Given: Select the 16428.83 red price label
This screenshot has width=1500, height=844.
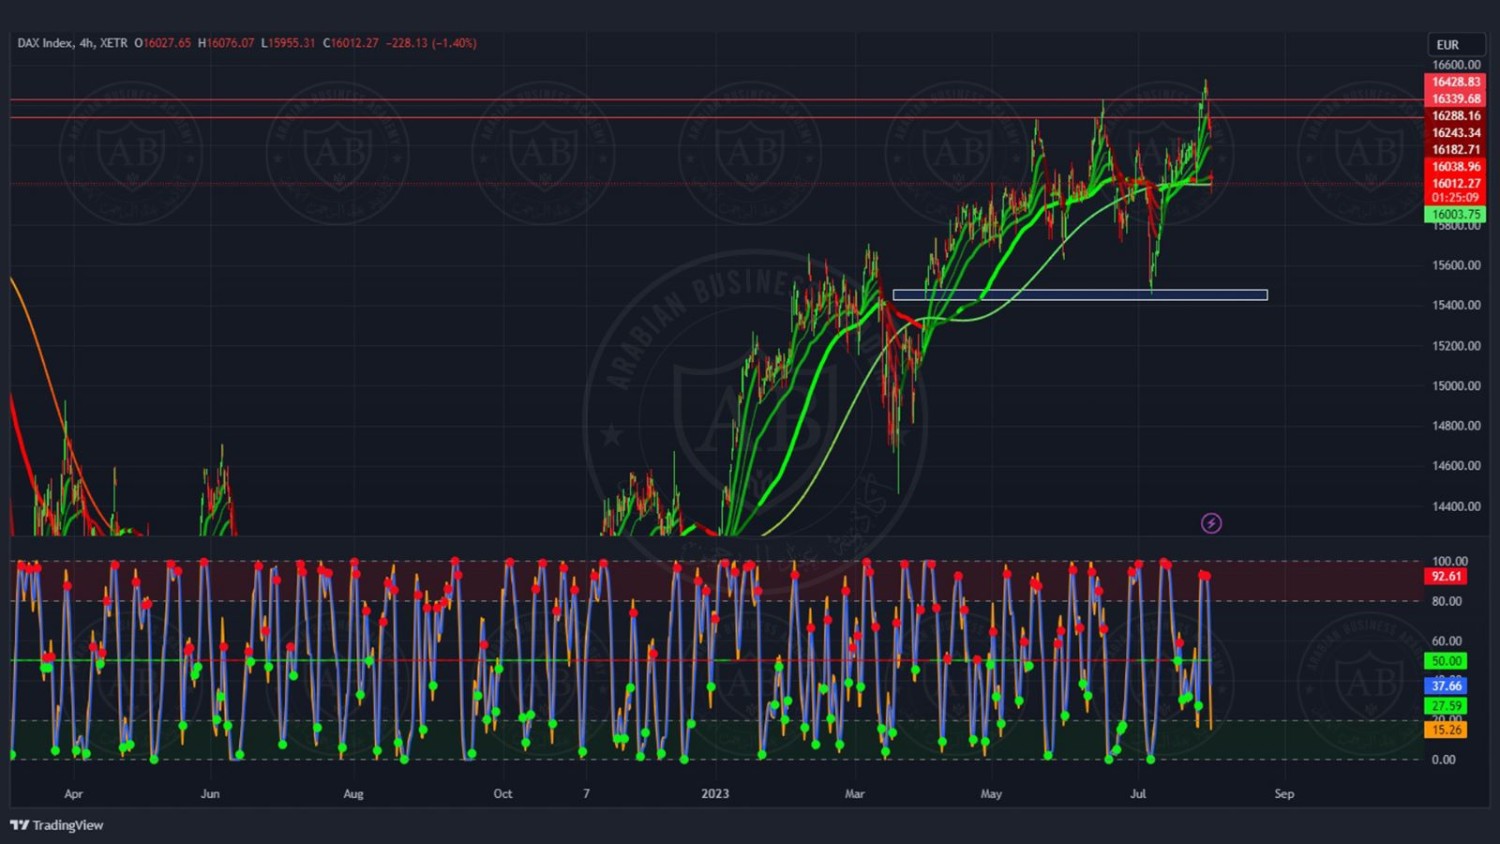Looking at the screenshot, I should [x=1455, y=82].
